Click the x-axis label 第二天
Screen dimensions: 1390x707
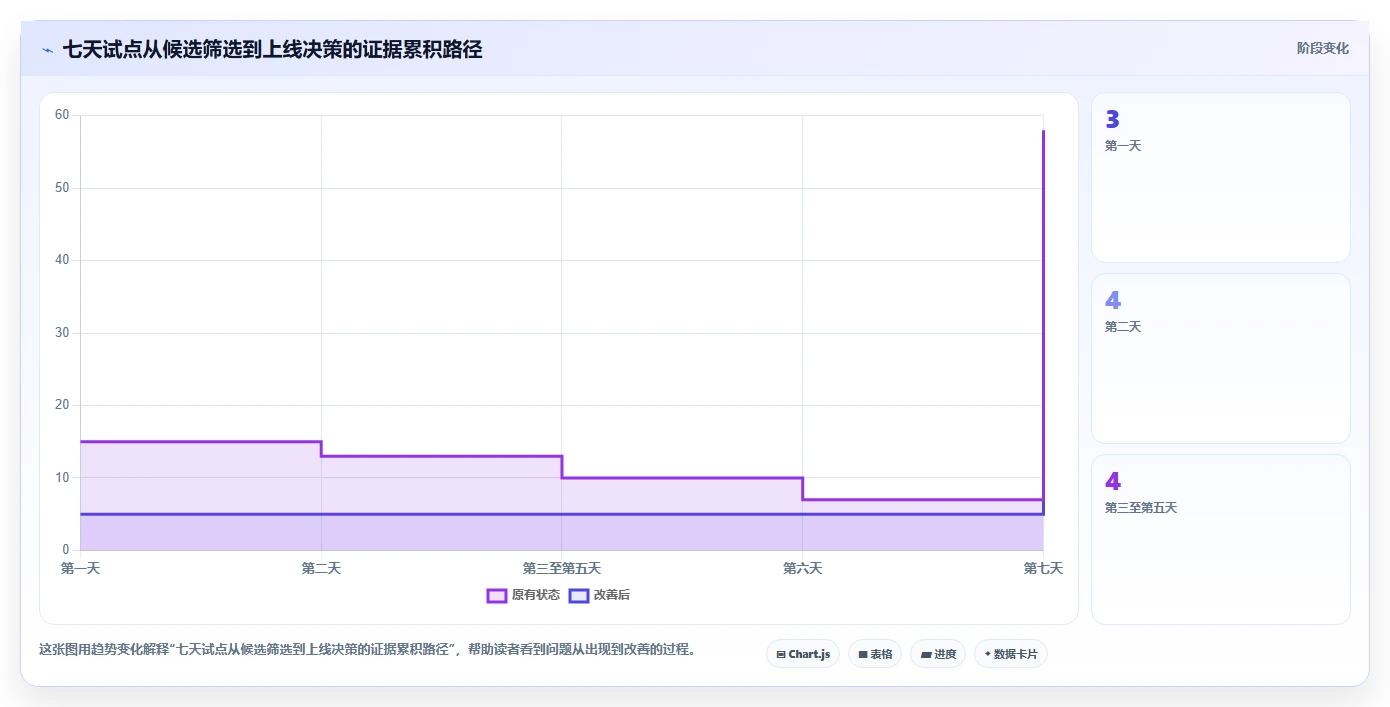321,568
